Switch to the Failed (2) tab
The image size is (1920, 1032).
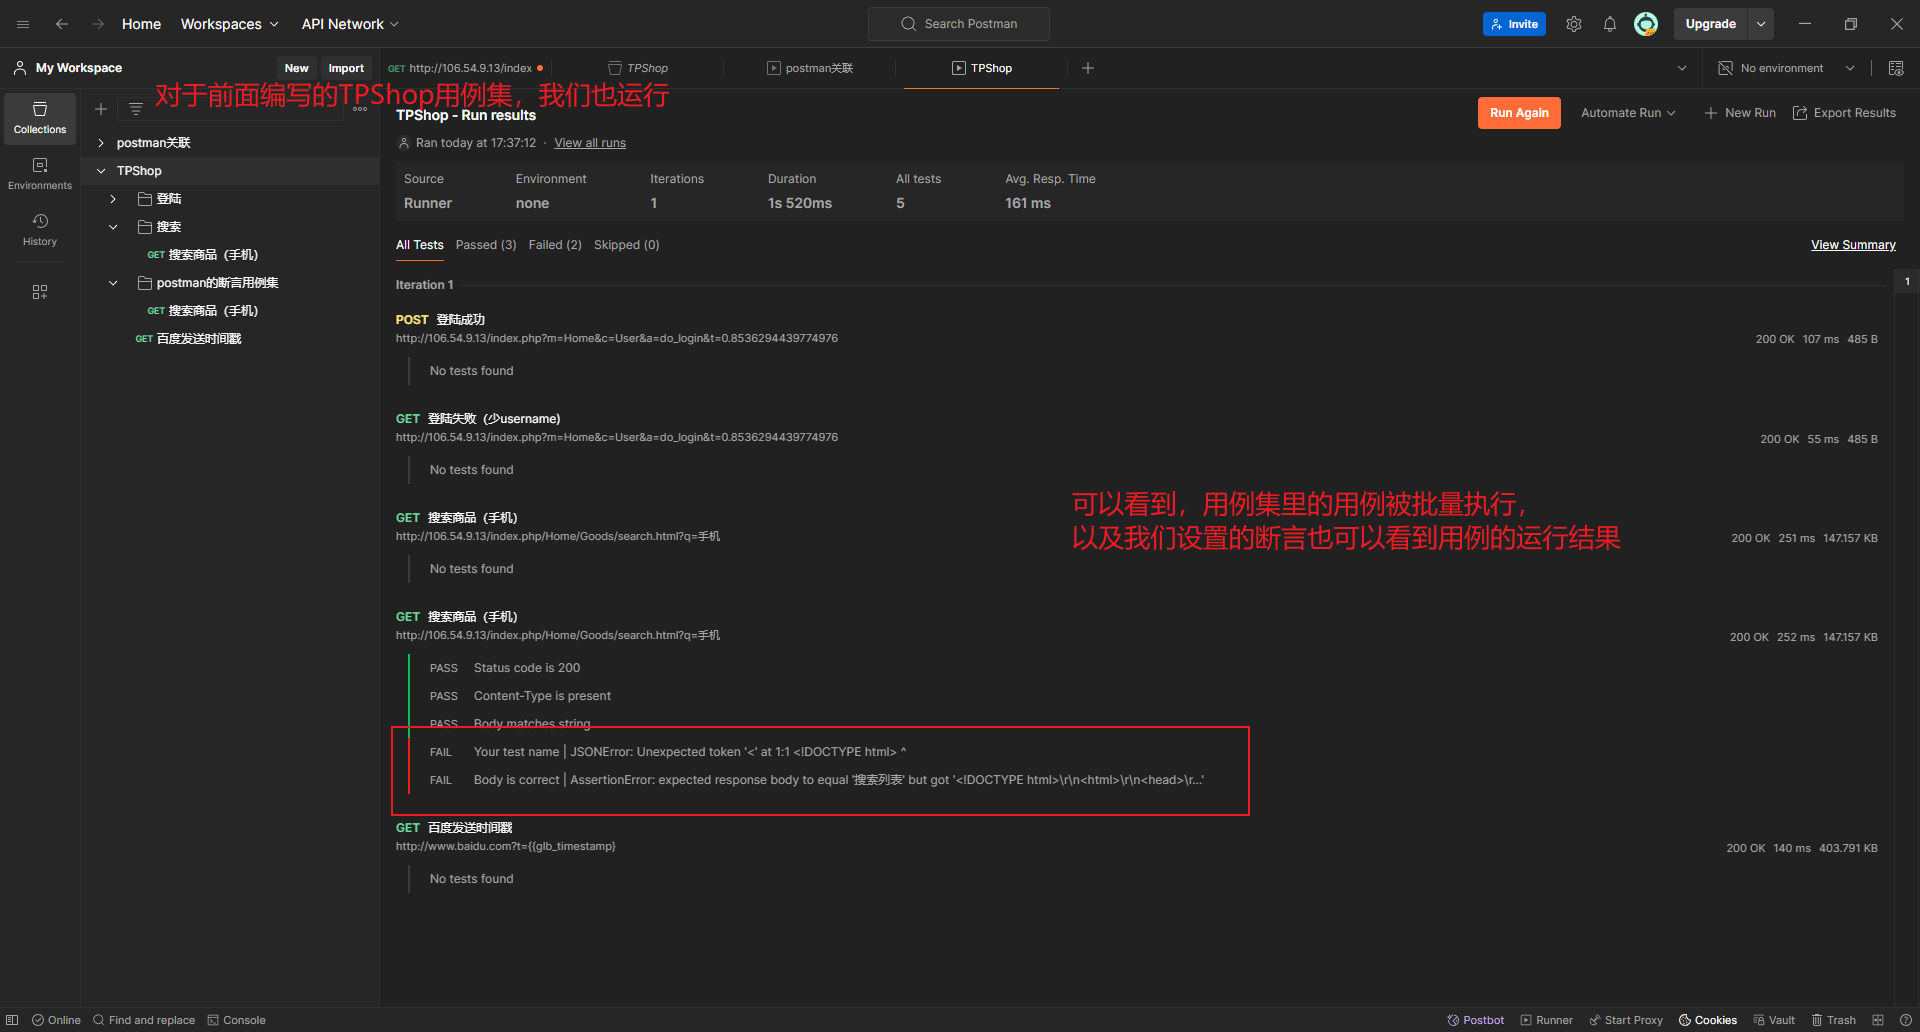point(555,245)
